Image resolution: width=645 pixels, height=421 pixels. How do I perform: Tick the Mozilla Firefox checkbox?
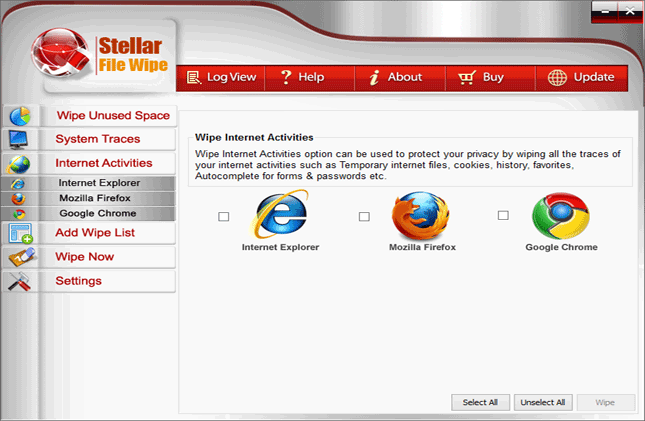364,216
